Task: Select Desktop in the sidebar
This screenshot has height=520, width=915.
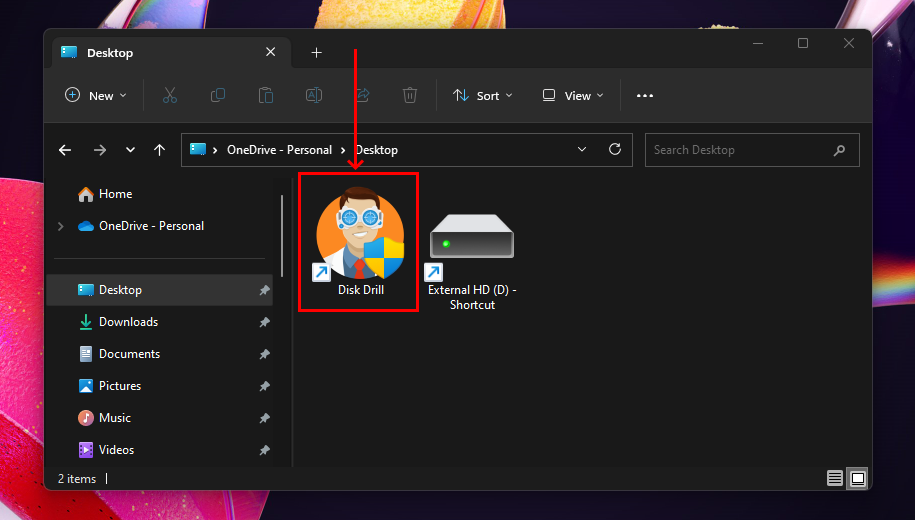Action: (x=159, y=290)
